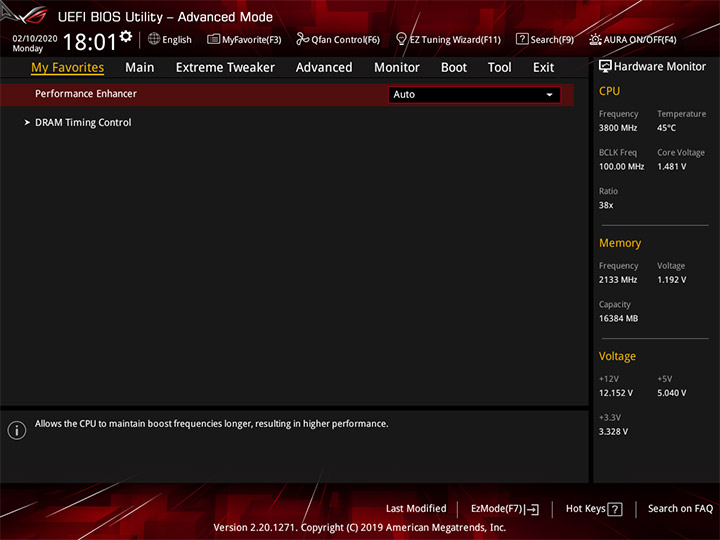
Task: Click the MyFavorite(F3) label
Action: coord(252,40)
